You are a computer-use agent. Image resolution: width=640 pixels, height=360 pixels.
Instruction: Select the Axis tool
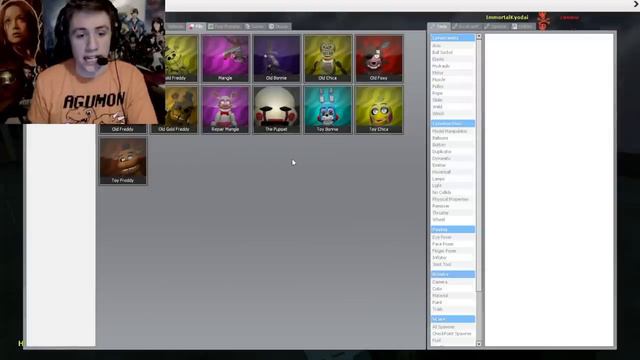point(453,46)
